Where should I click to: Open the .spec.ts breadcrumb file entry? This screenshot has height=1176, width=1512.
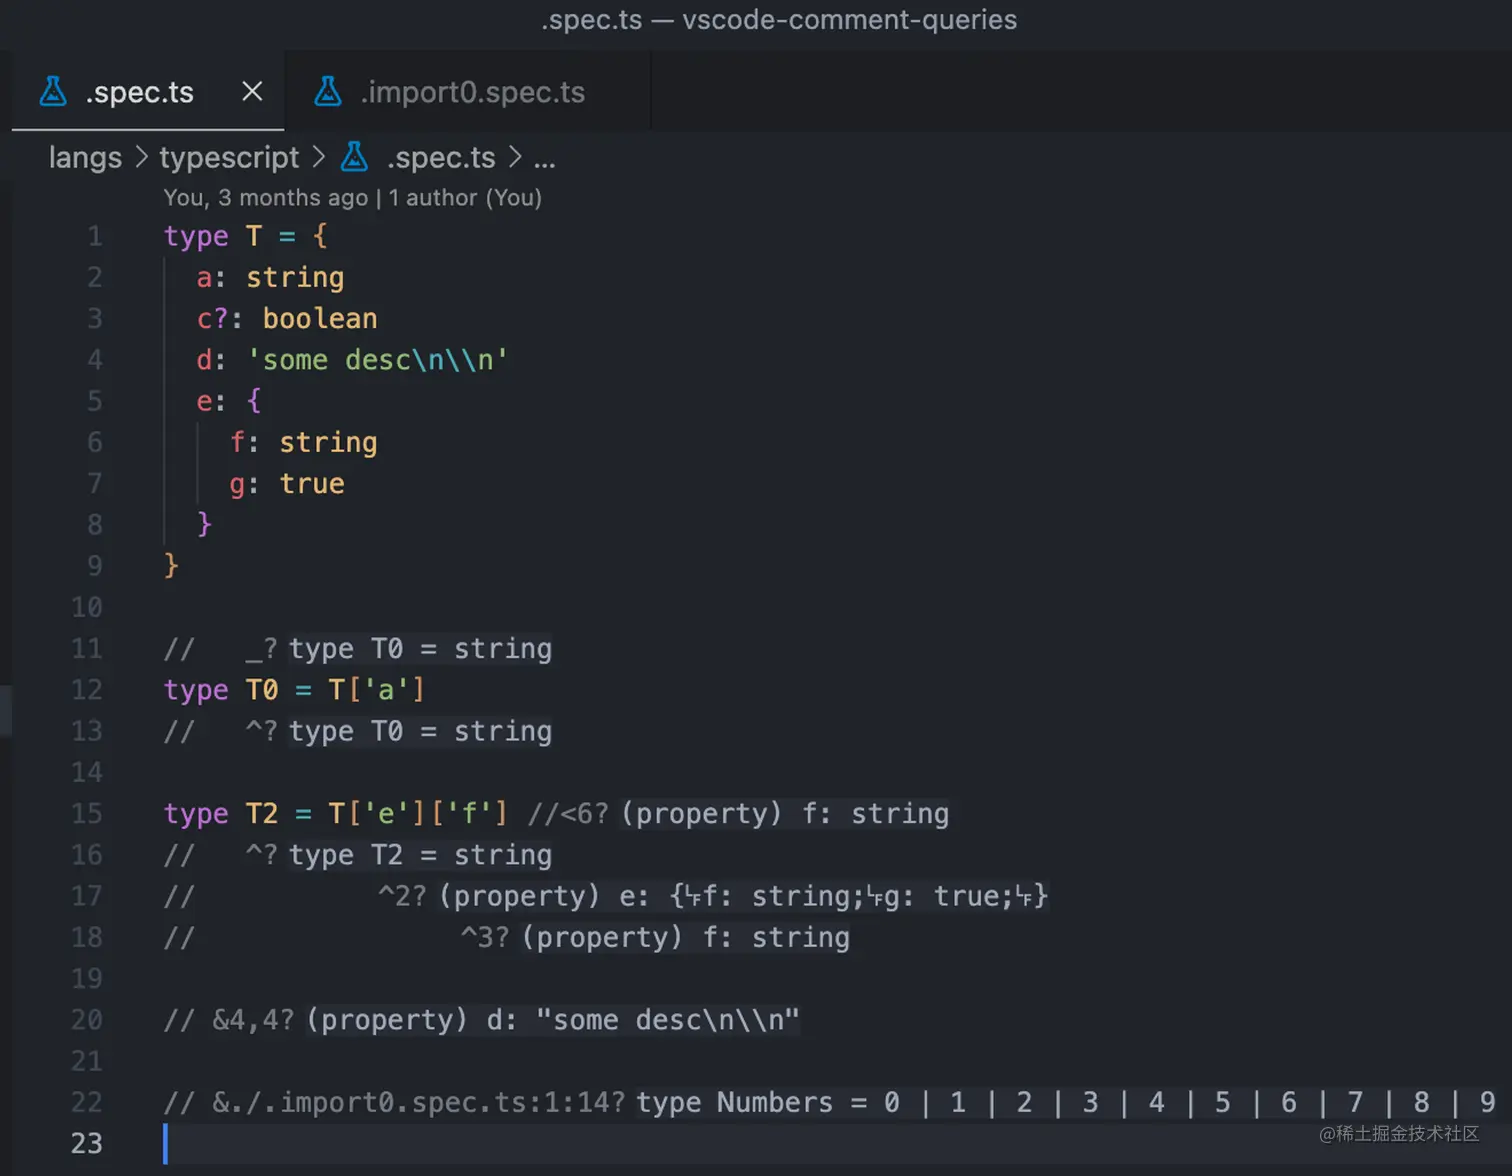[441, 158]
